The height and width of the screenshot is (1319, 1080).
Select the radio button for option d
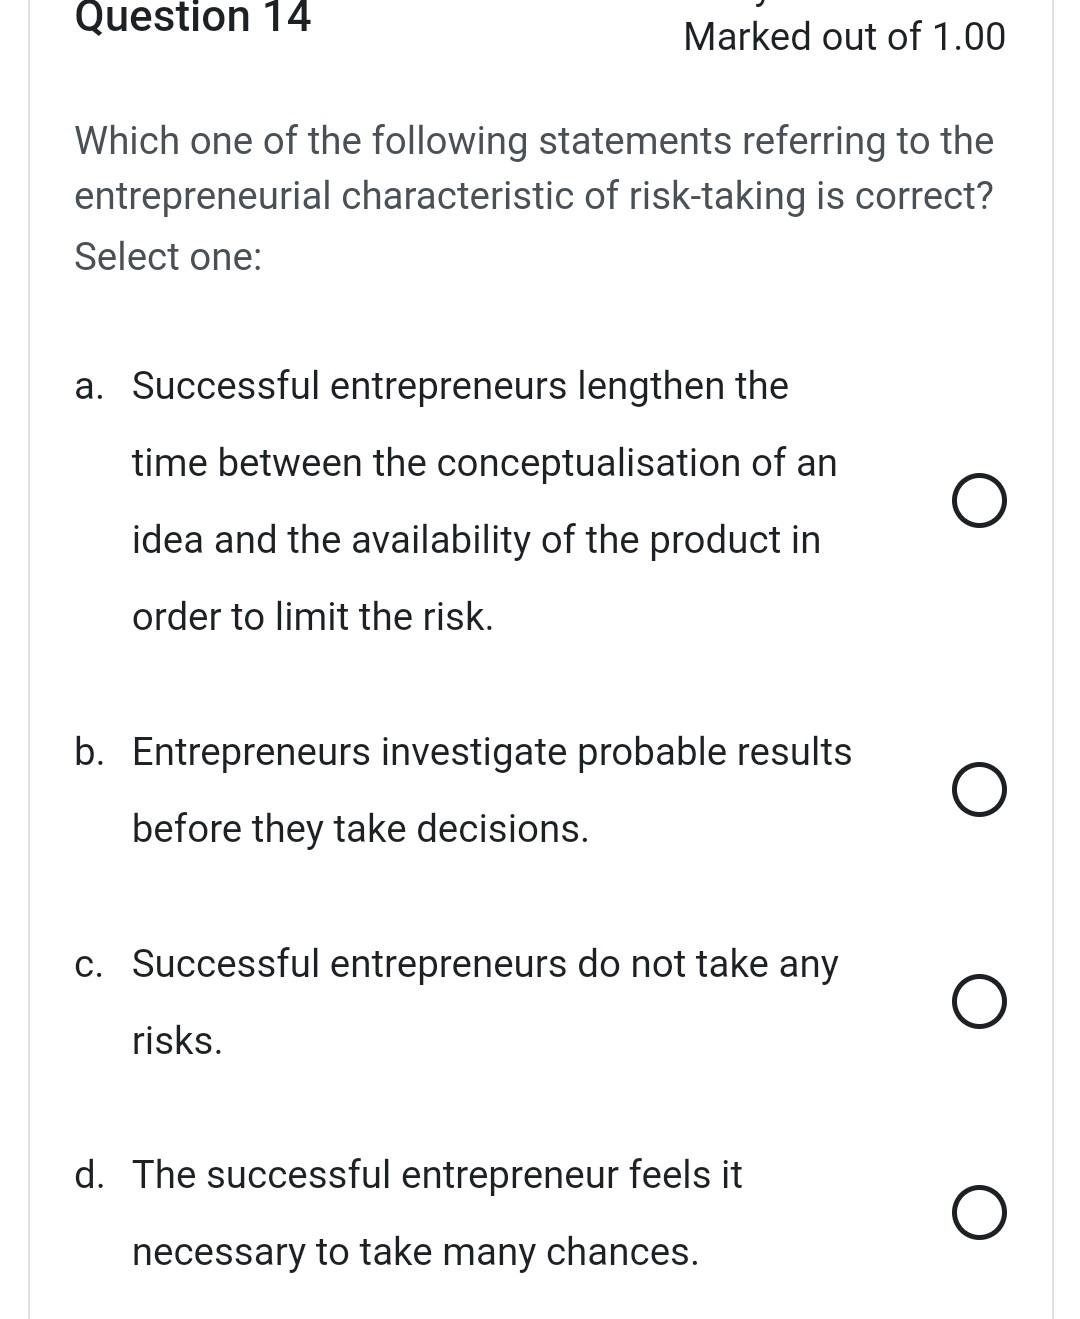pyautogui.click(x=980, y=1212)
